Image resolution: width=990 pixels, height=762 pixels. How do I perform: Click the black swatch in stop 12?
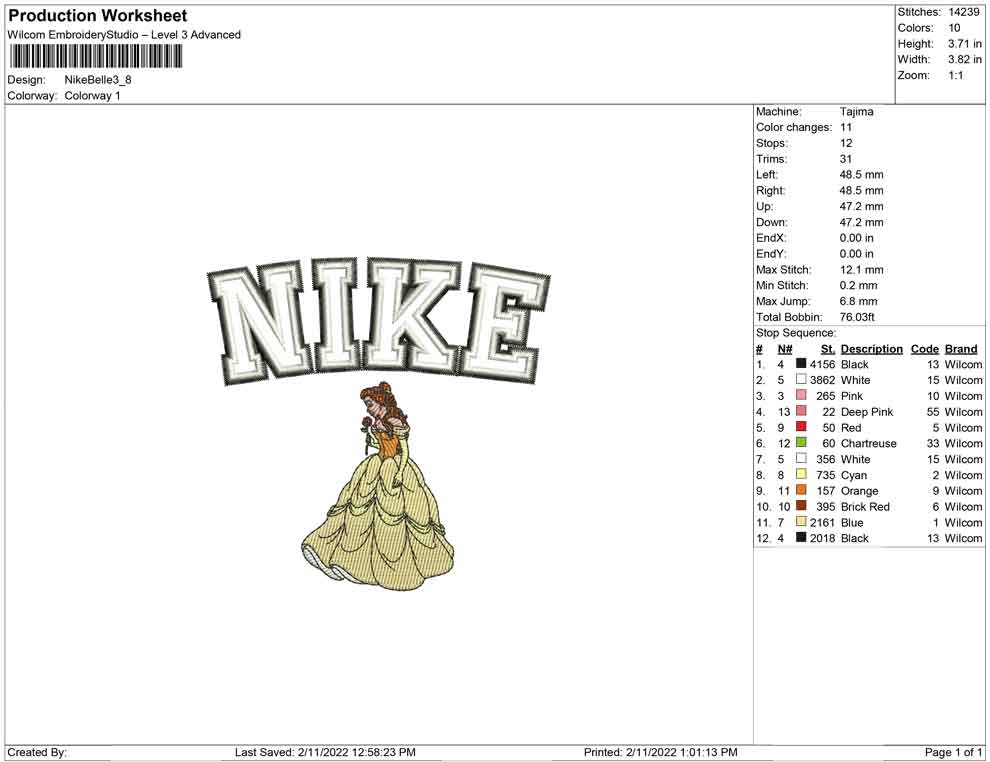(801, 537)
